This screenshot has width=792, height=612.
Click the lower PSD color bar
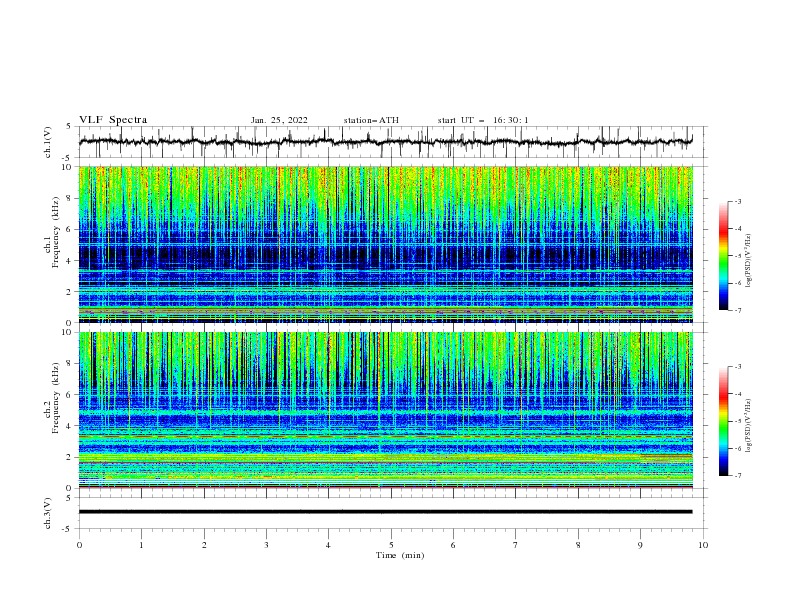(723, 421)
